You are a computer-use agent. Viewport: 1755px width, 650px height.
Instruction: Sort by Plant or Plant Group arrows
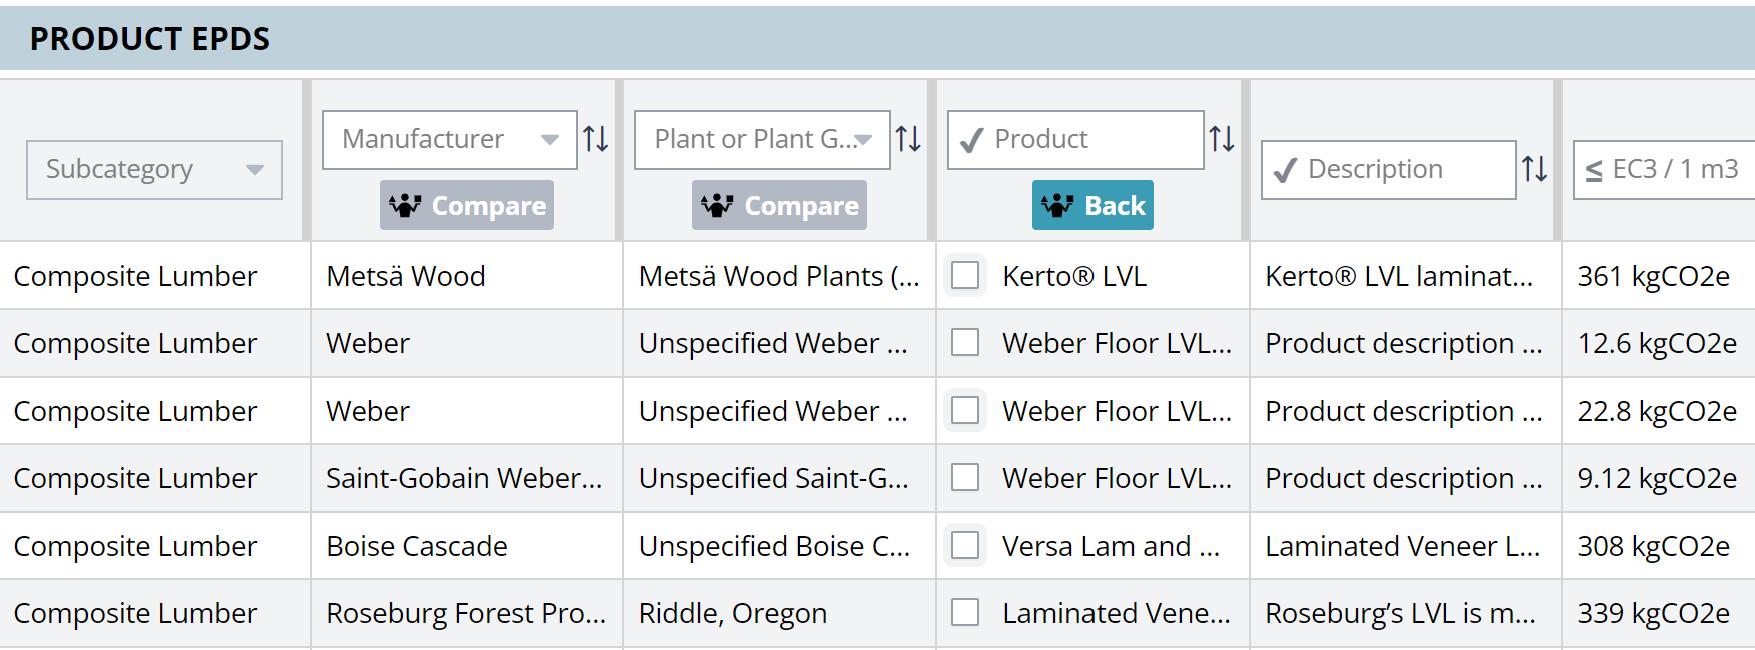click(x=908, y=139)
